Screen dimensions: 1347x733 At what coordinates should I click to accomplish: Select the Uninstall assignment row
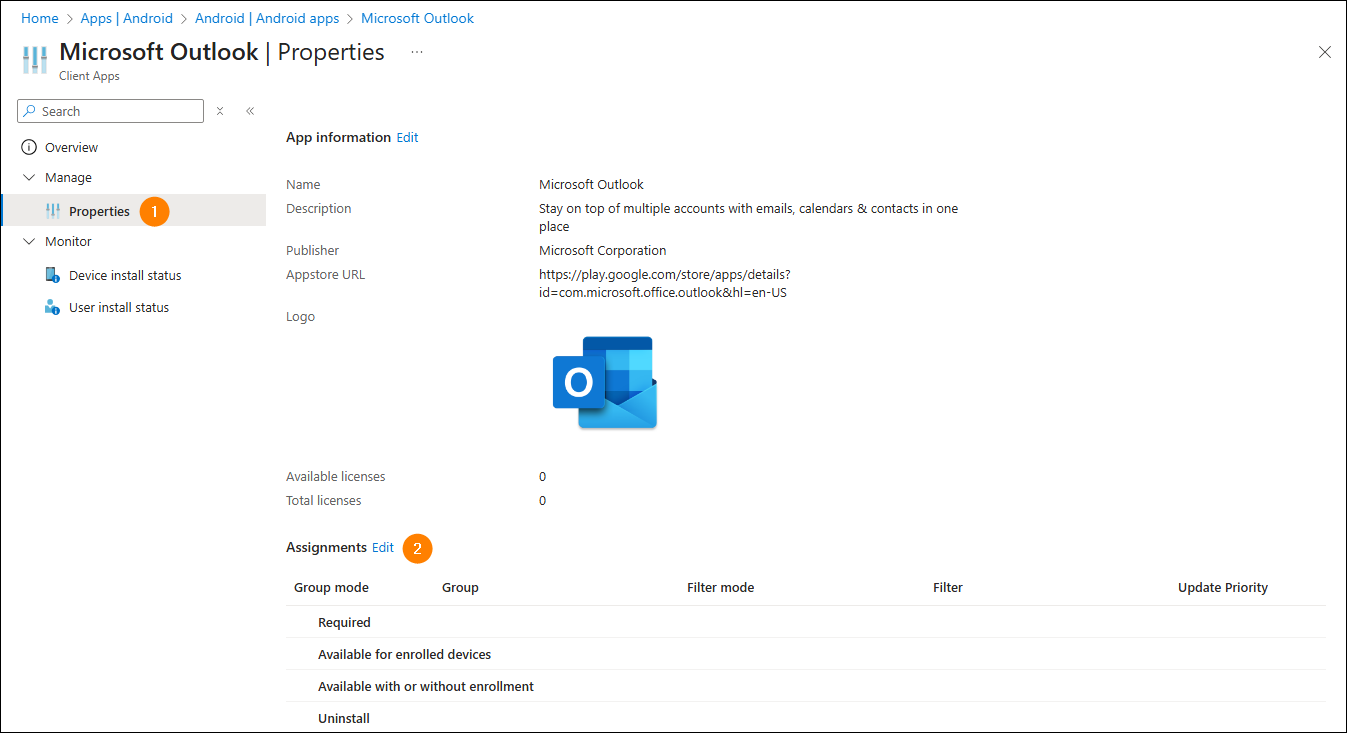pos(806,718)
